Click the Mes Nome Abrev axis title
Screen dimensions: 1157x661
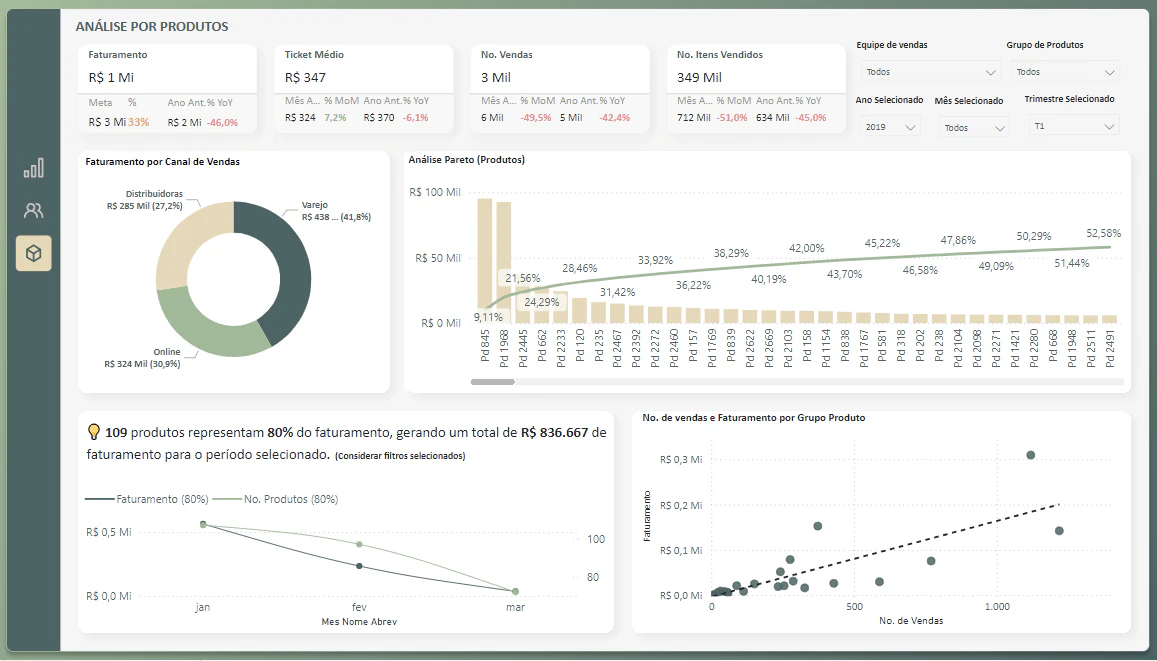(x=359, y=622)
